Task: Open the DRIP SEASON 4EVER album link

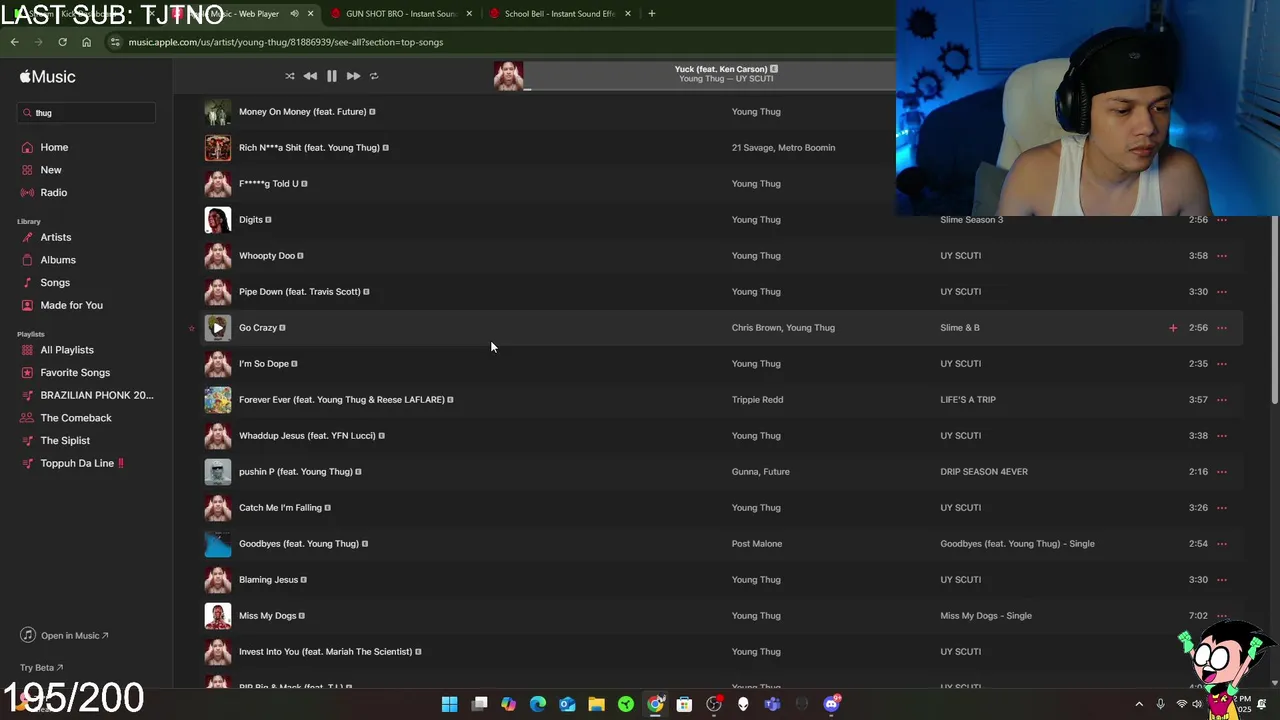Action: coord(984,472)
